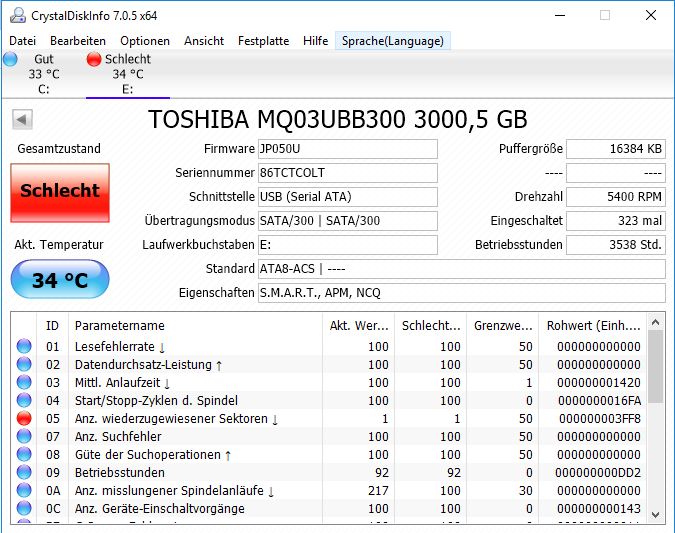Click blue status dot of Datendurchsatz-Leistung row

[24, 364]
